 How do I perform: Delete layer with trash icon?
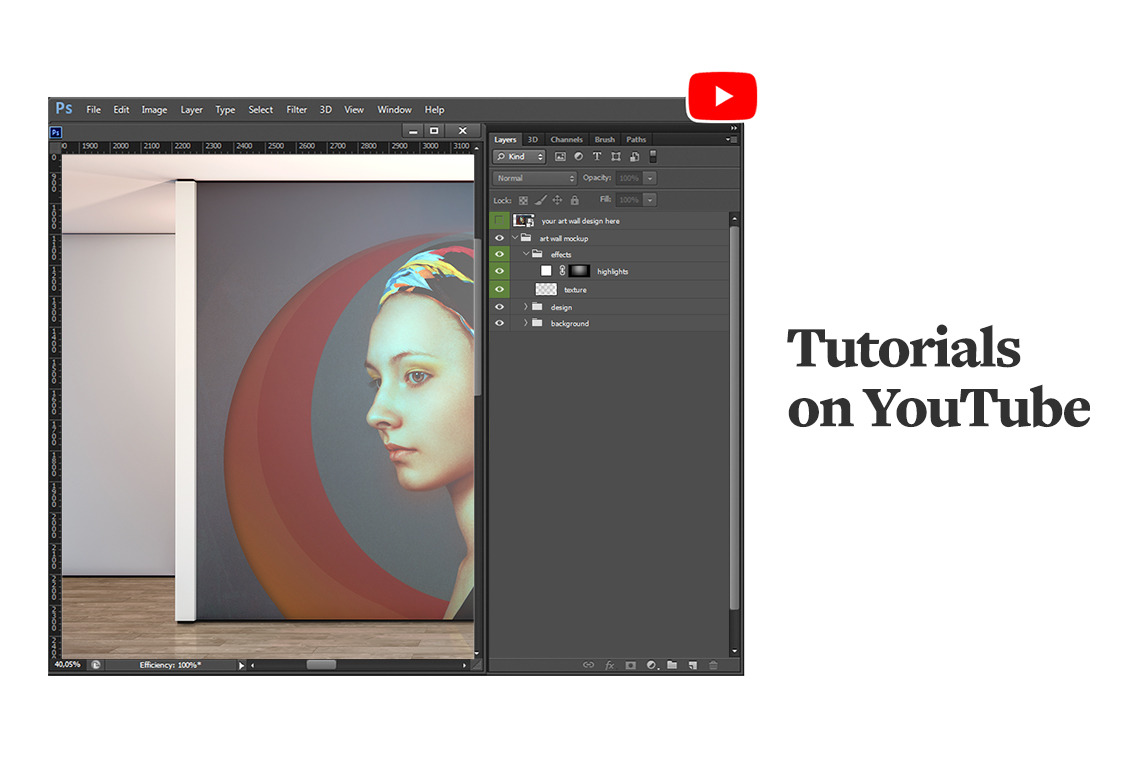tap(713, 665)
